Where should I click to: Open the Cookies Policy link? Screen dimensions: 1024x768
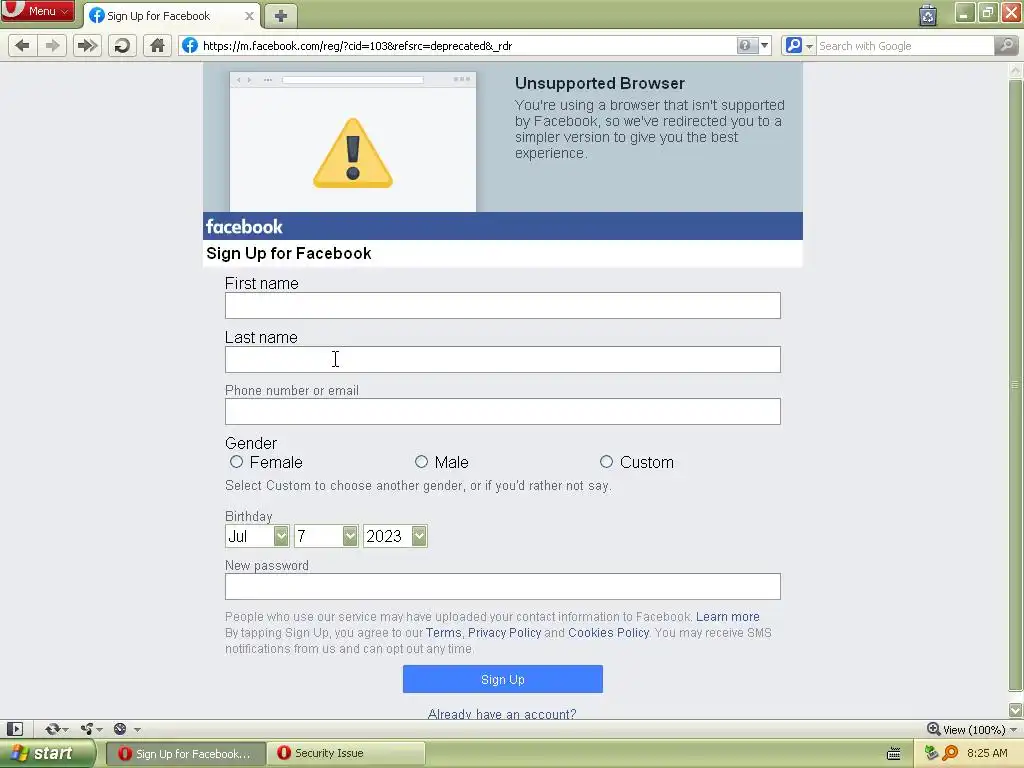tap(608, 633)
